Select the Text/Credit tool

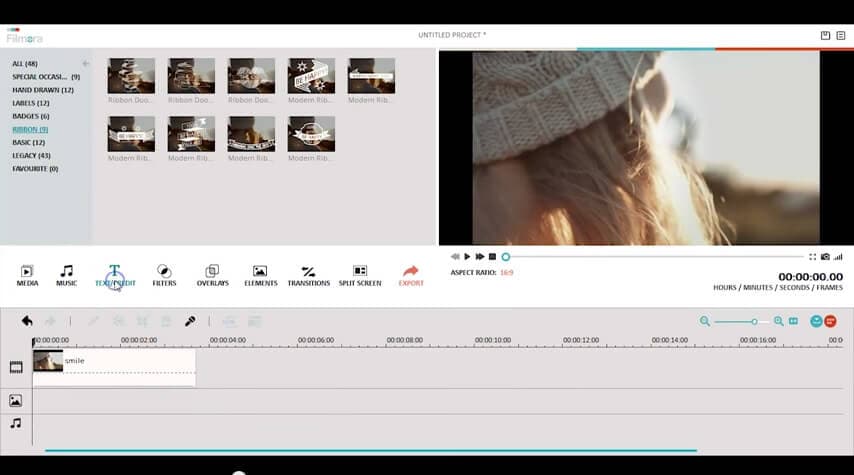(x=115, y=275)
